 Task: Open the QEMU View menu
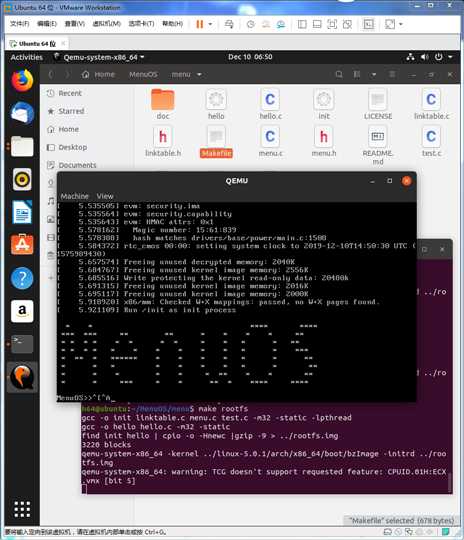(x=105, y=196)
